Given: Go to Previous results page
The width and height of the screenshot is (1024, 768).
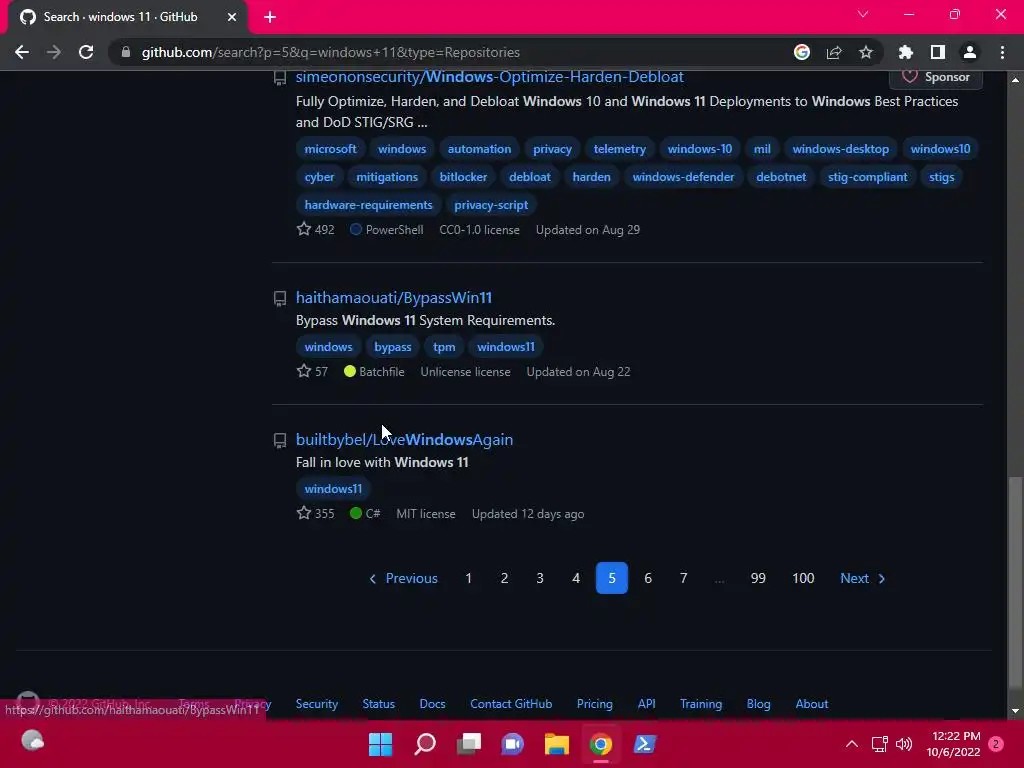Looking at the screenshot, I should pyautogui.click(x=404, y=578).
